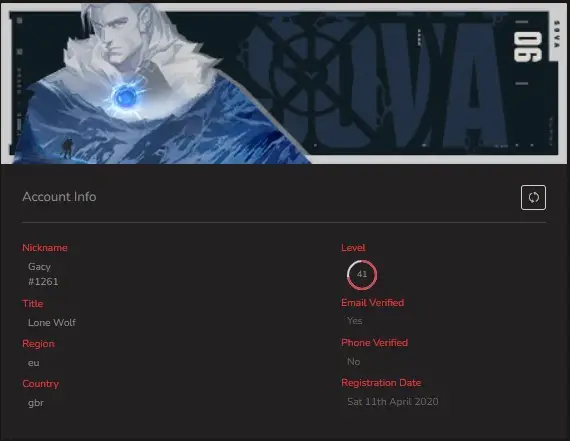Click the glowing blue orb on Sova's chest
Viewport: 570px width, 441px height.
point(125,97)
